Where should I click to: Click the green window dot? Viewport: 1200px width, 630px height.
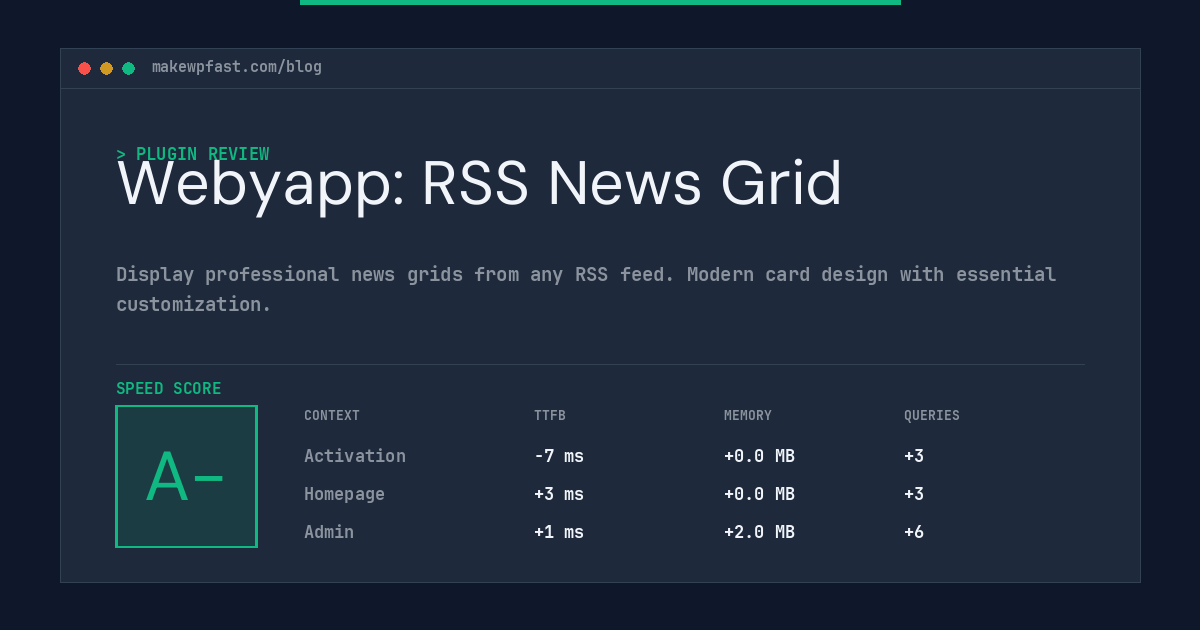[128, 68]
